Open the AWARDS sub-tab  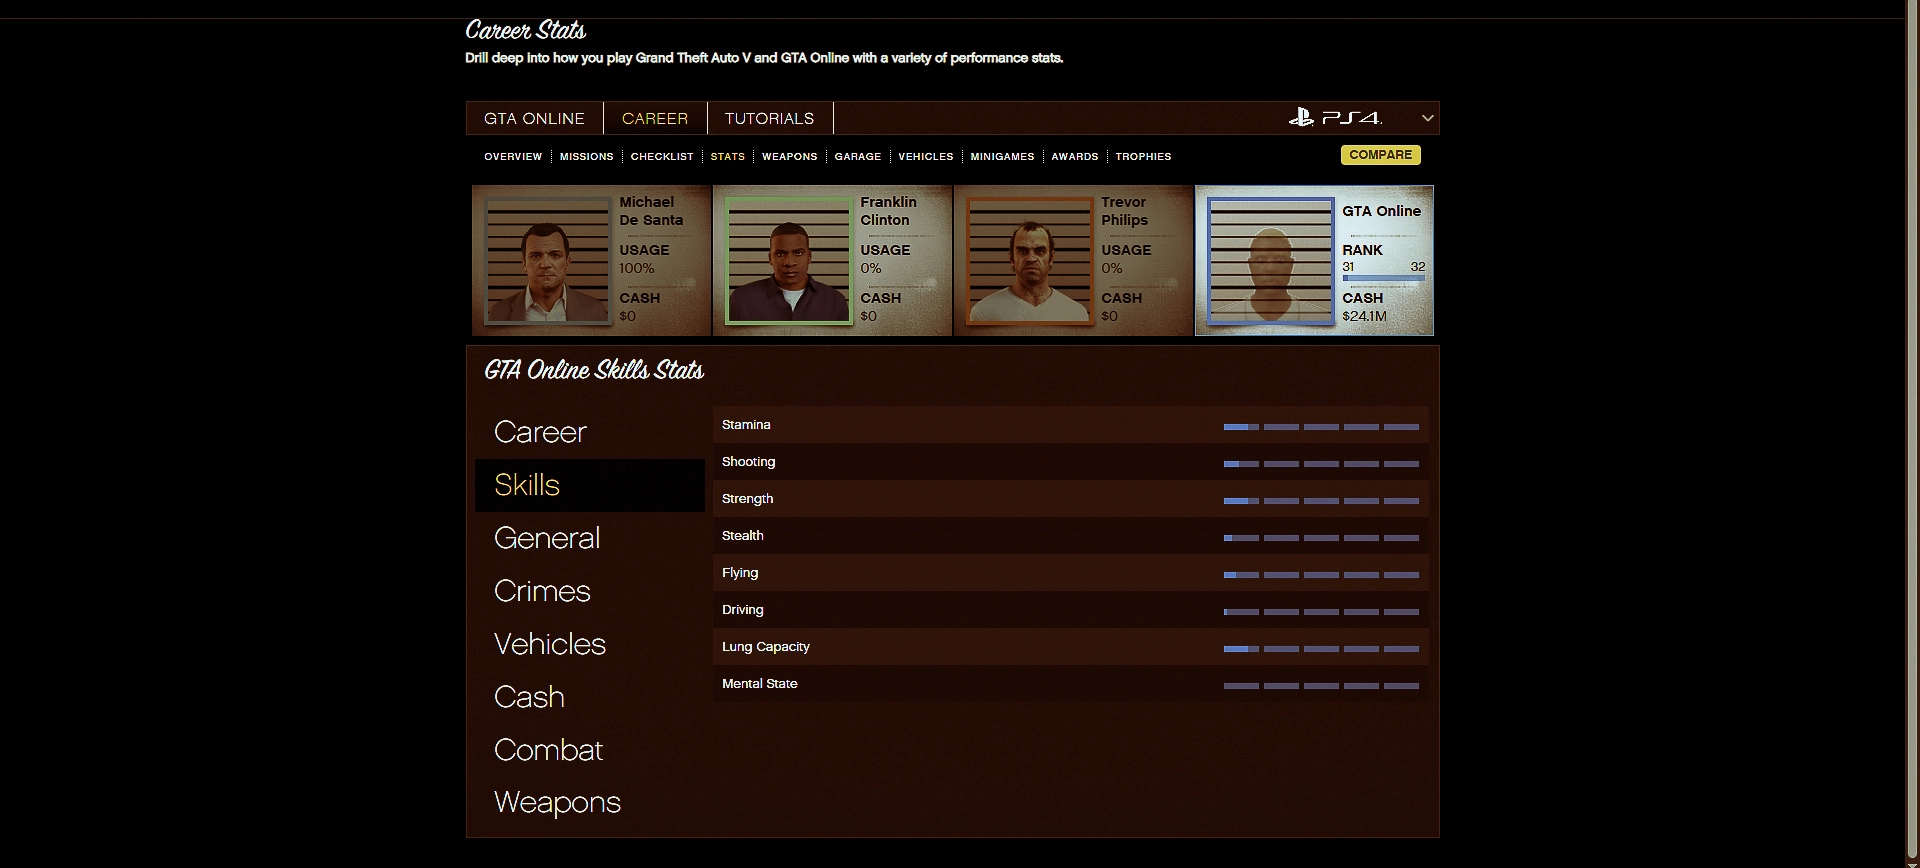[x=1075, y=157]
